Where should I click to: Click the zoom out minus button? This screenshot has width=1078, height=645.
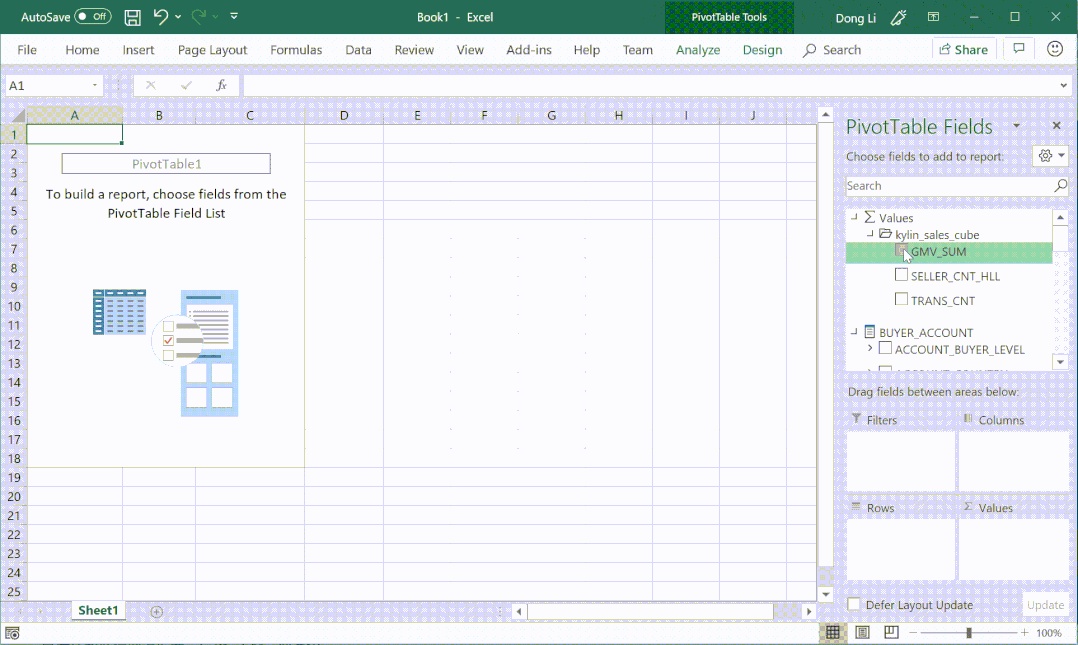tap(913, 633)
